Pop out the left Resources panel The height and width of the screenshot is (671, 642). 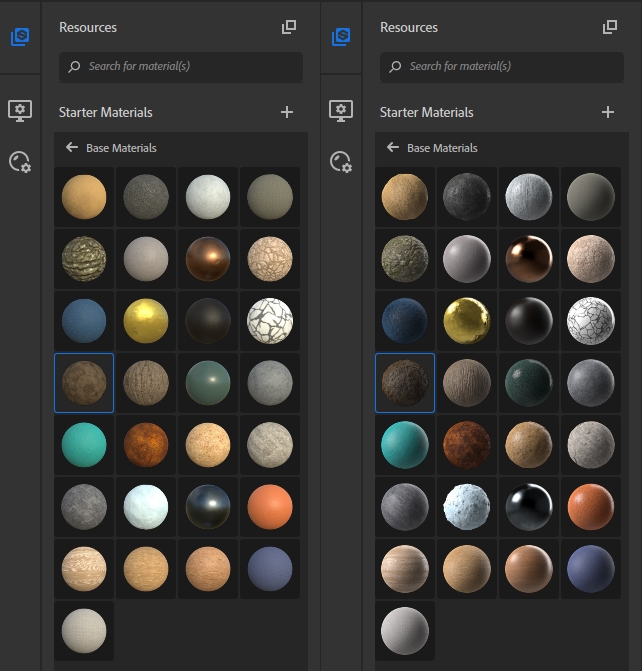coord(289,28)
